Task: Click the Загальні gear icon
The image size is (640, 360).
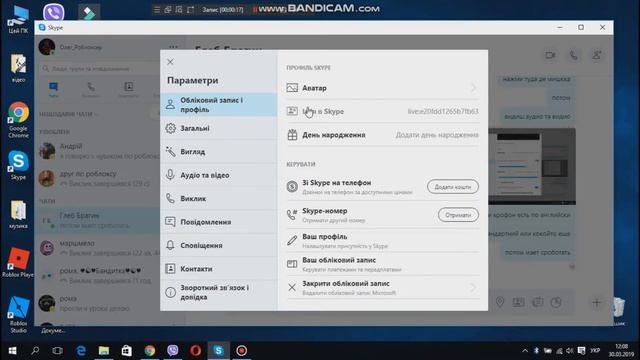Action: click(171, 128)
